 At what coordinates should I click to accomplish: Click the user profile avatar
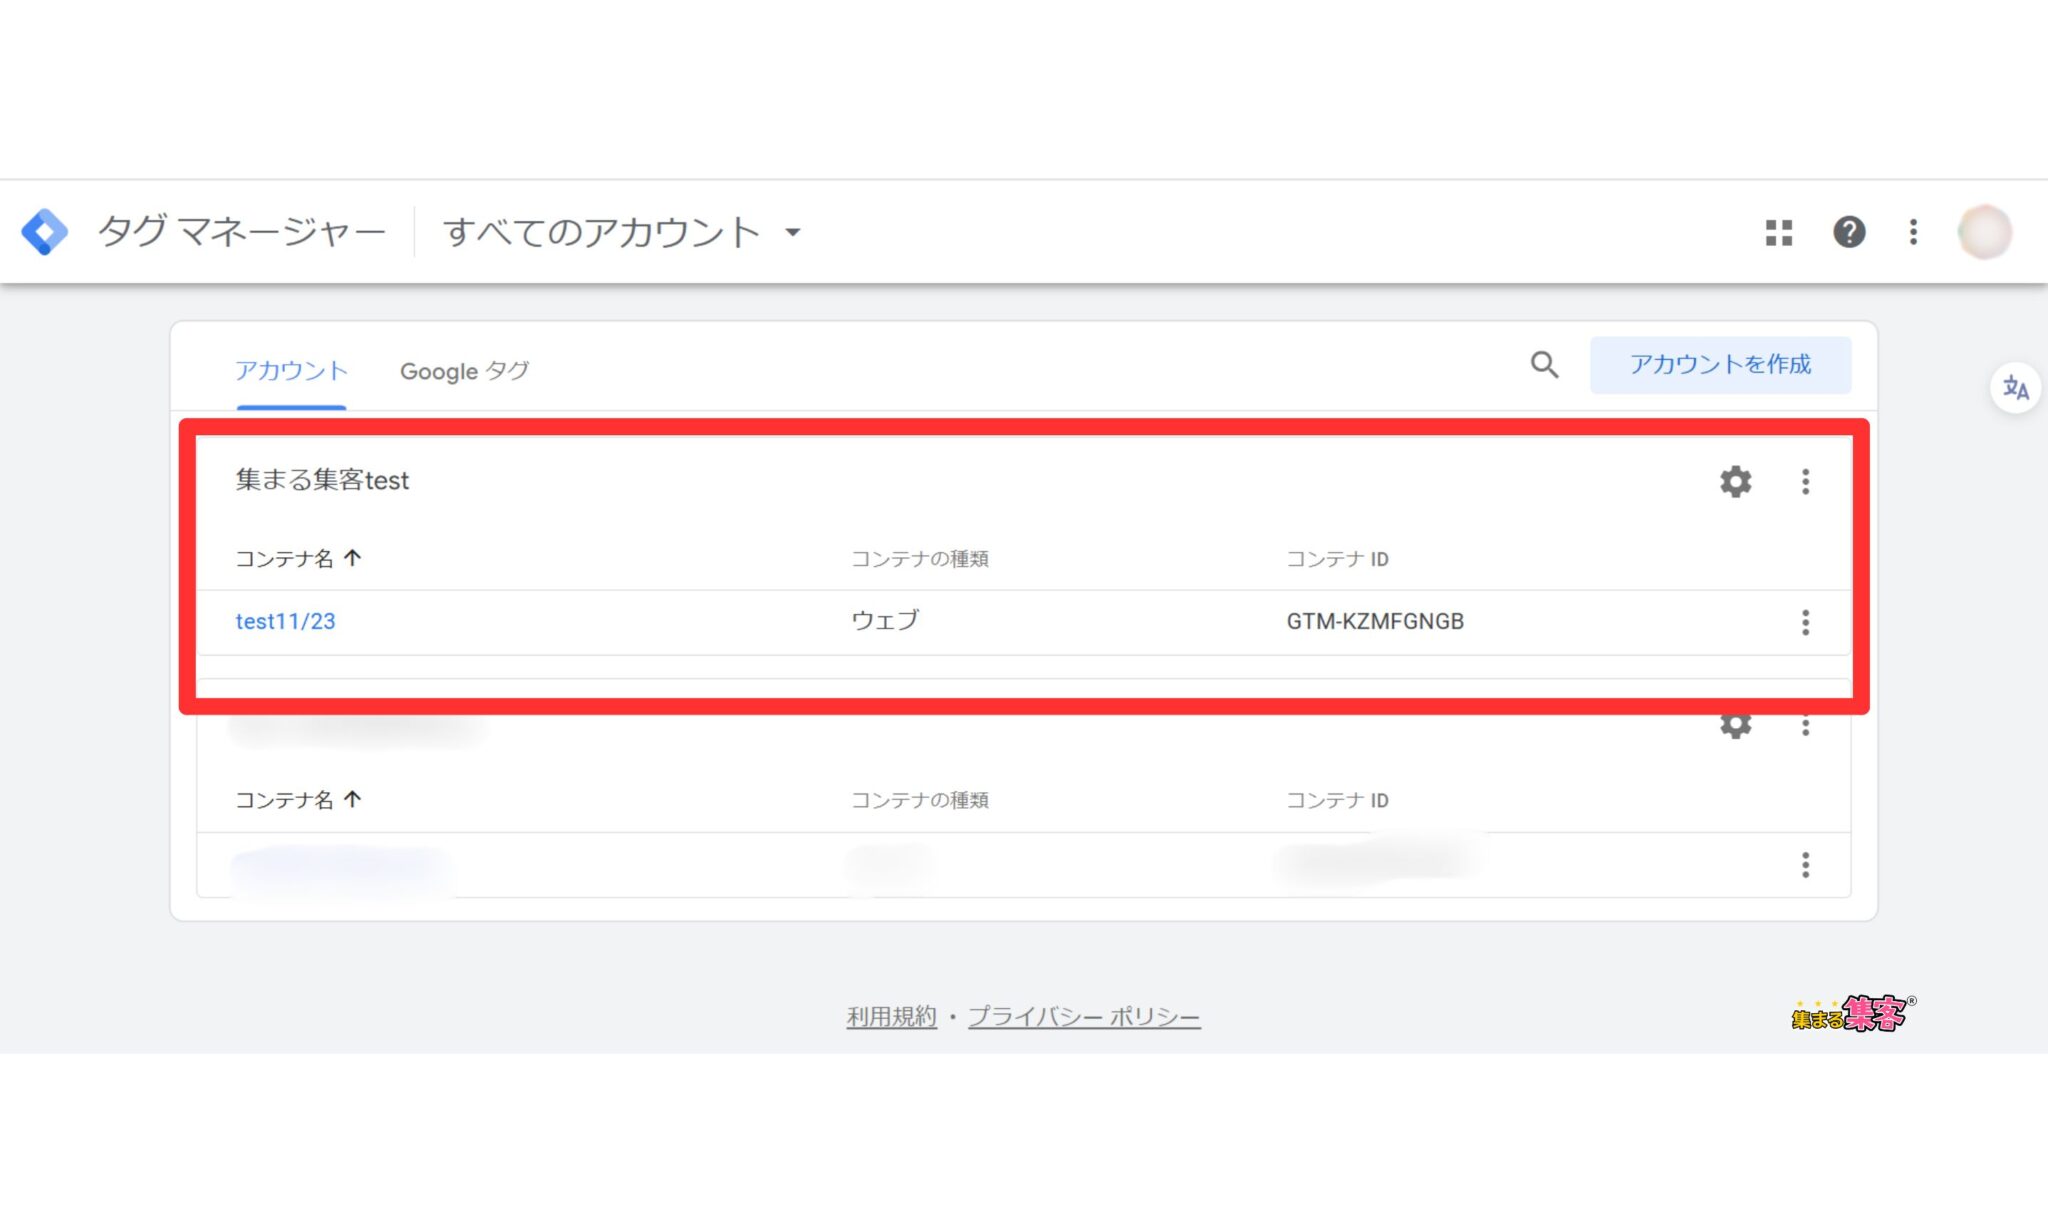point(1984,232)
